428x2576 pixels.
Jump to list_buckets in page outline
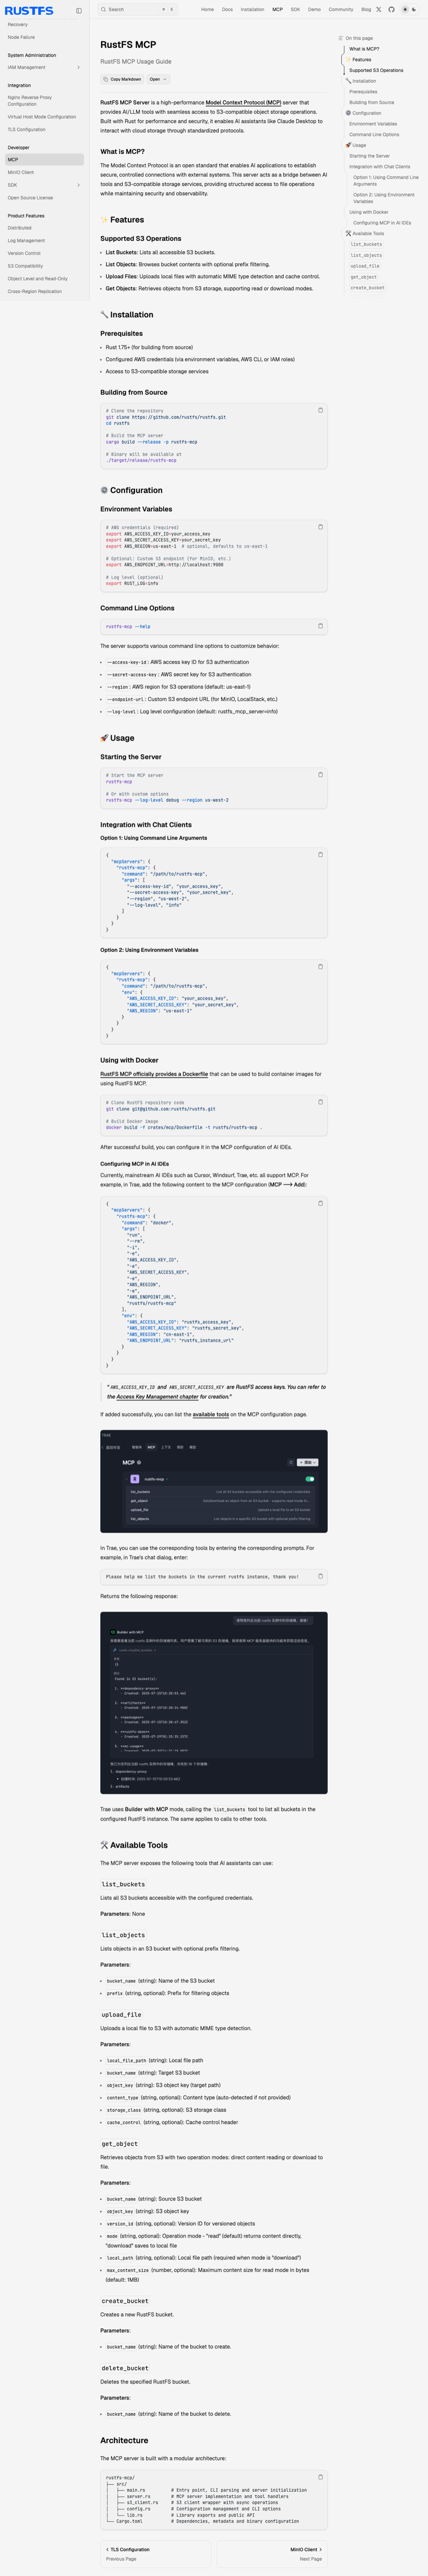tap(366, 244)
